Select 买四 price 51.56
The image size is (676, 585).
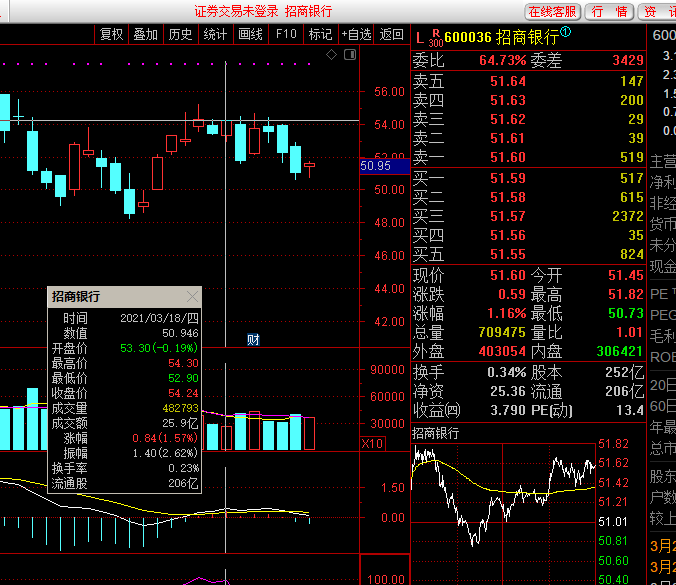pos(508,235)
